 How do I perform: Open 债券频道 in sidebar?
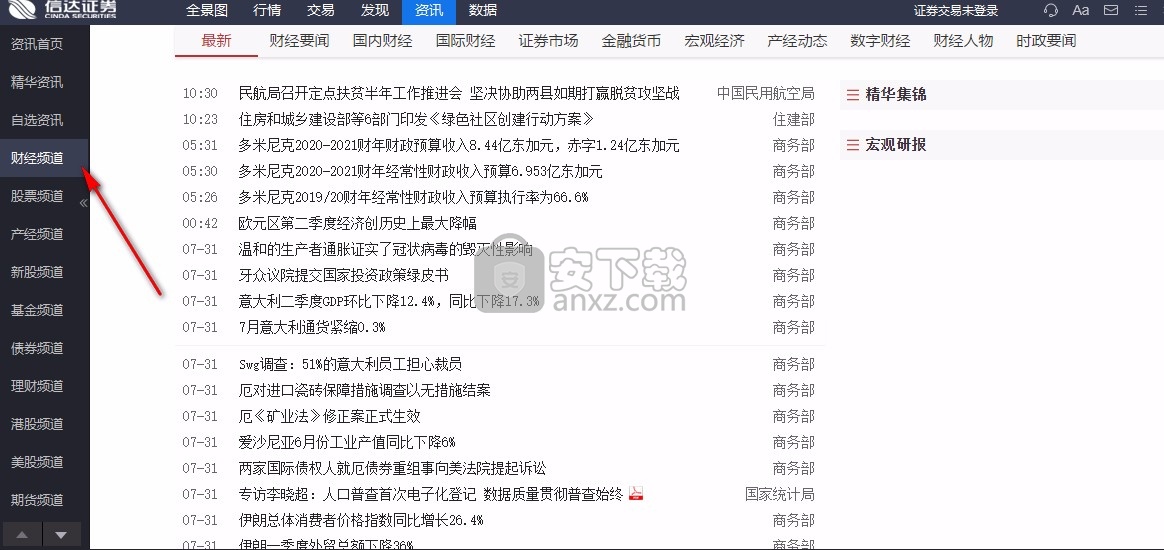(37, 348)
